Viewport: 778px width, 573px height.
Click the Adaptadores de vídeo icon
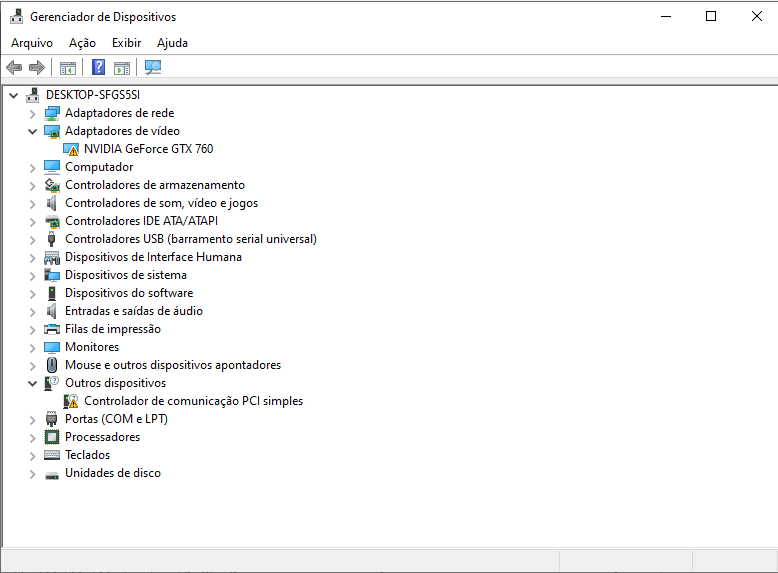click(52, 131)
